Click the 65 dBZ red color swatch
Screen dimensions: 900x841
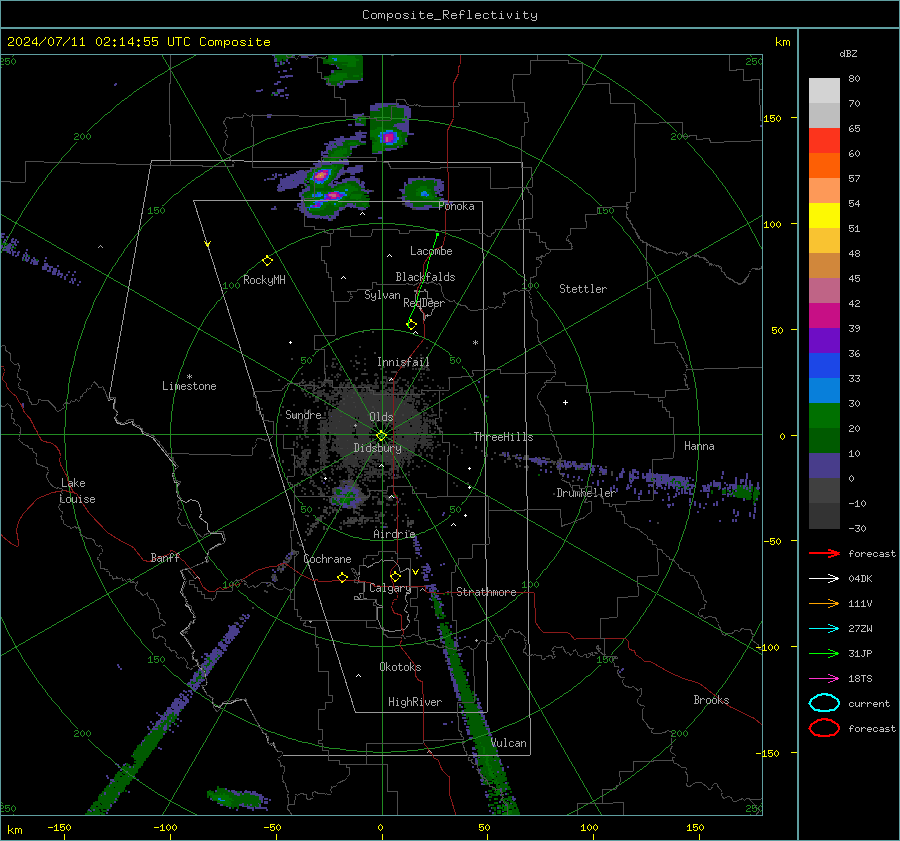tap(824, 140)
